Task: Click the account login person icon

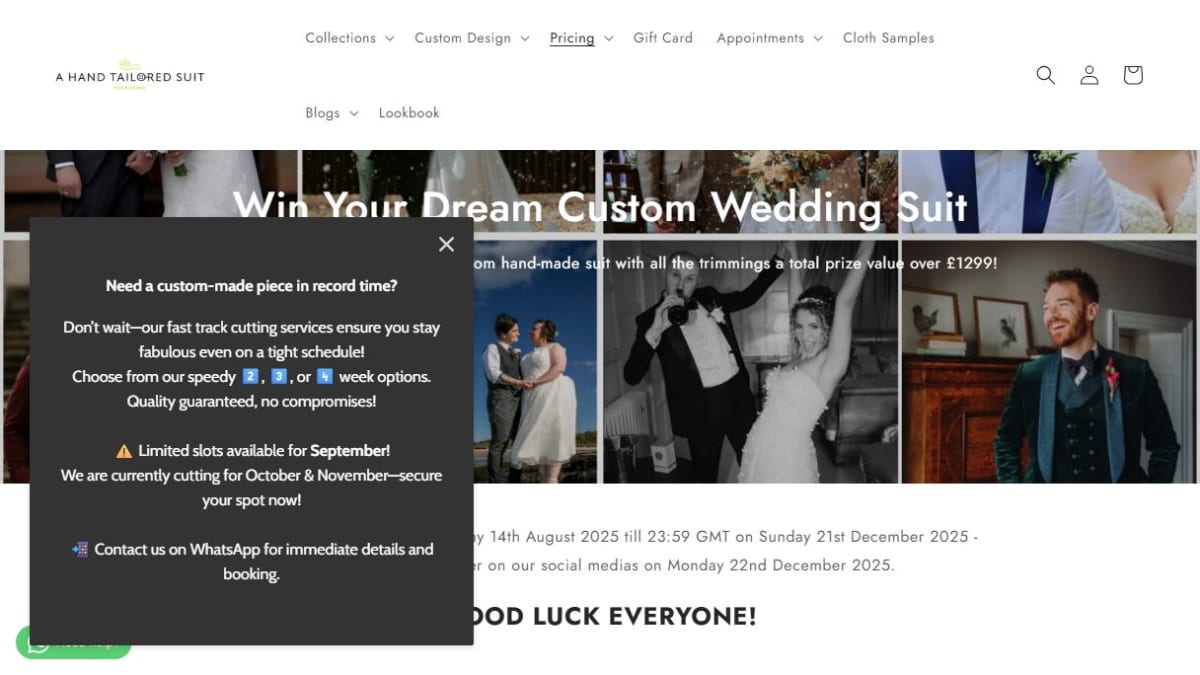Action: 1089,75
